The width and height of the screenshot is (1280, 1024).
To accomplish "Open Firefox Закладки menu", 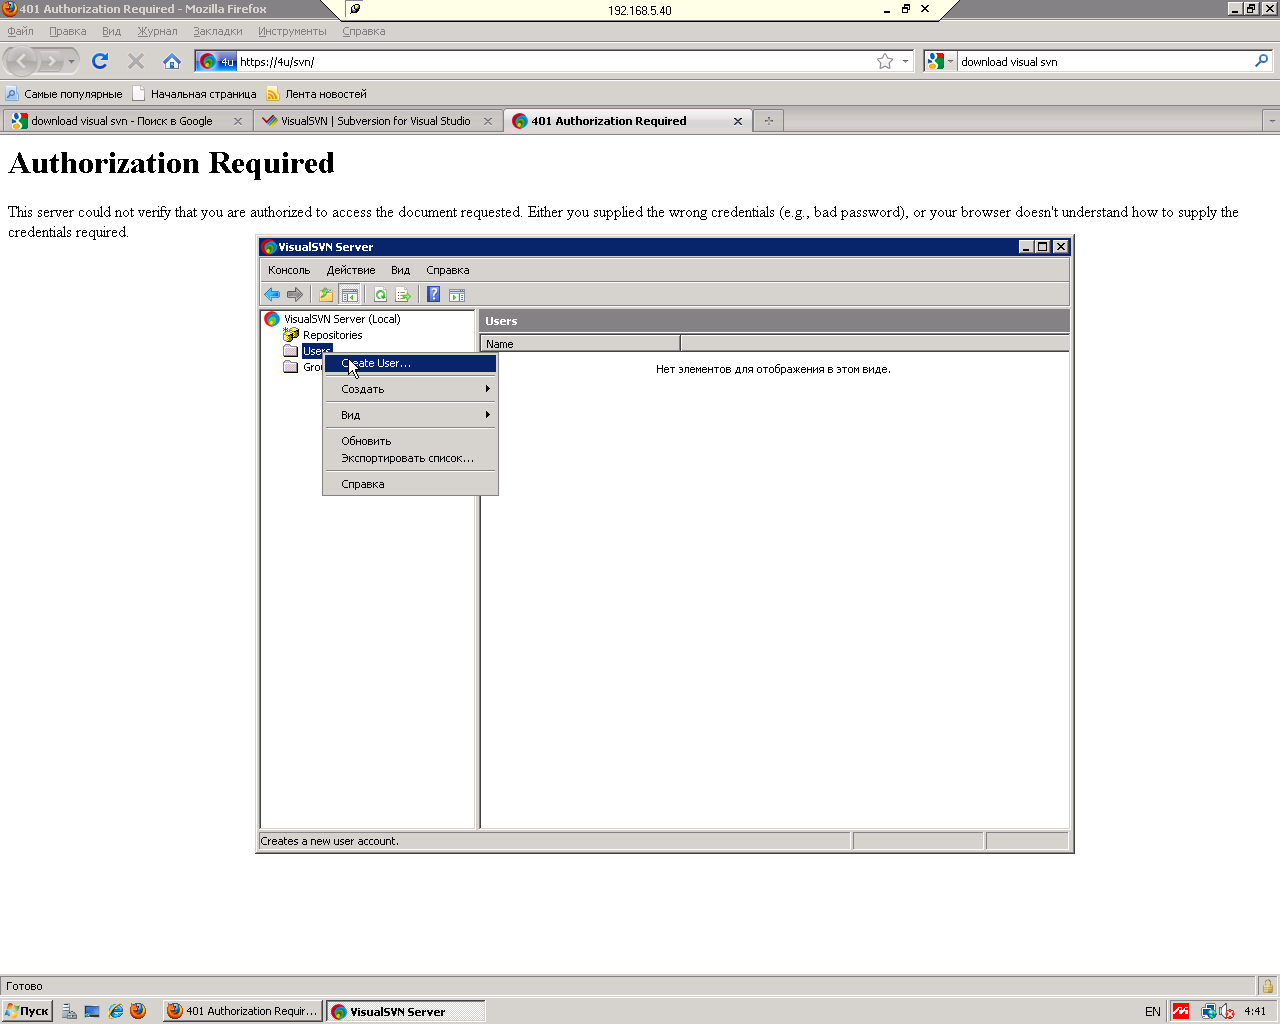I will point(218,31).
